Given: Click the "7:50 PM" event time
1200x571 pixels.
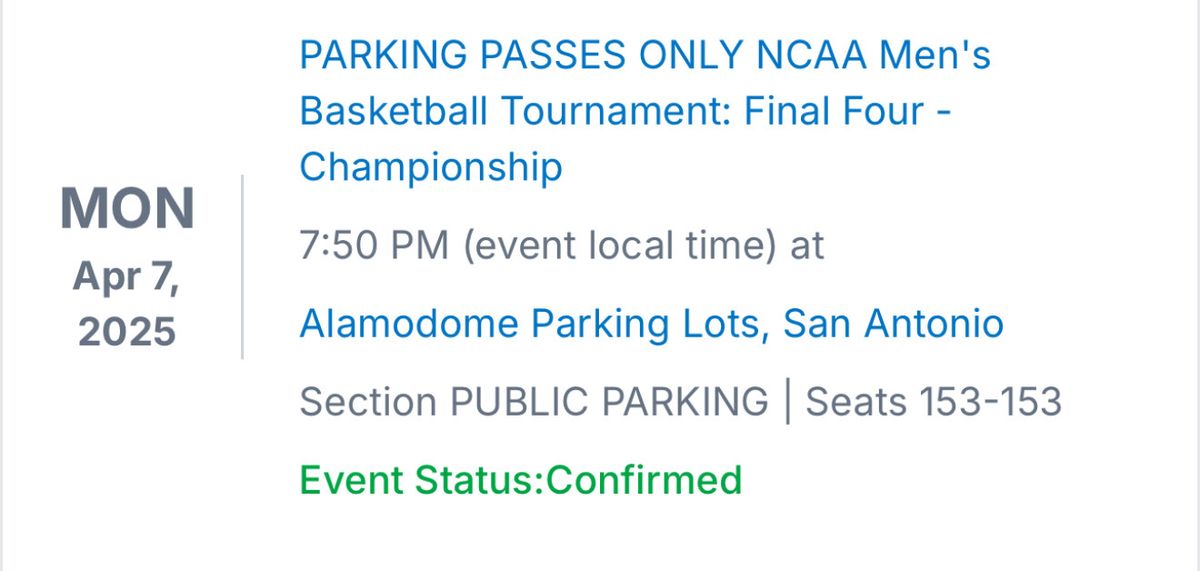Looking at the screenshot, I should 374,245.
